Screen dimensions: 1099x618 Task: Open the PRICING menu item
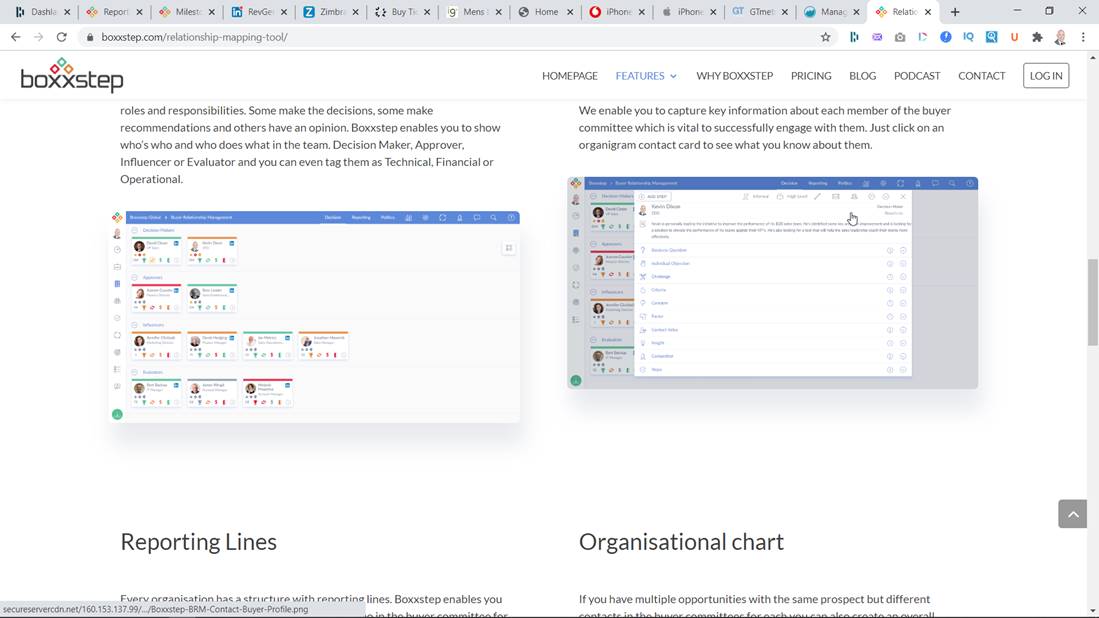pyautogui.click(x=810, y=76)
